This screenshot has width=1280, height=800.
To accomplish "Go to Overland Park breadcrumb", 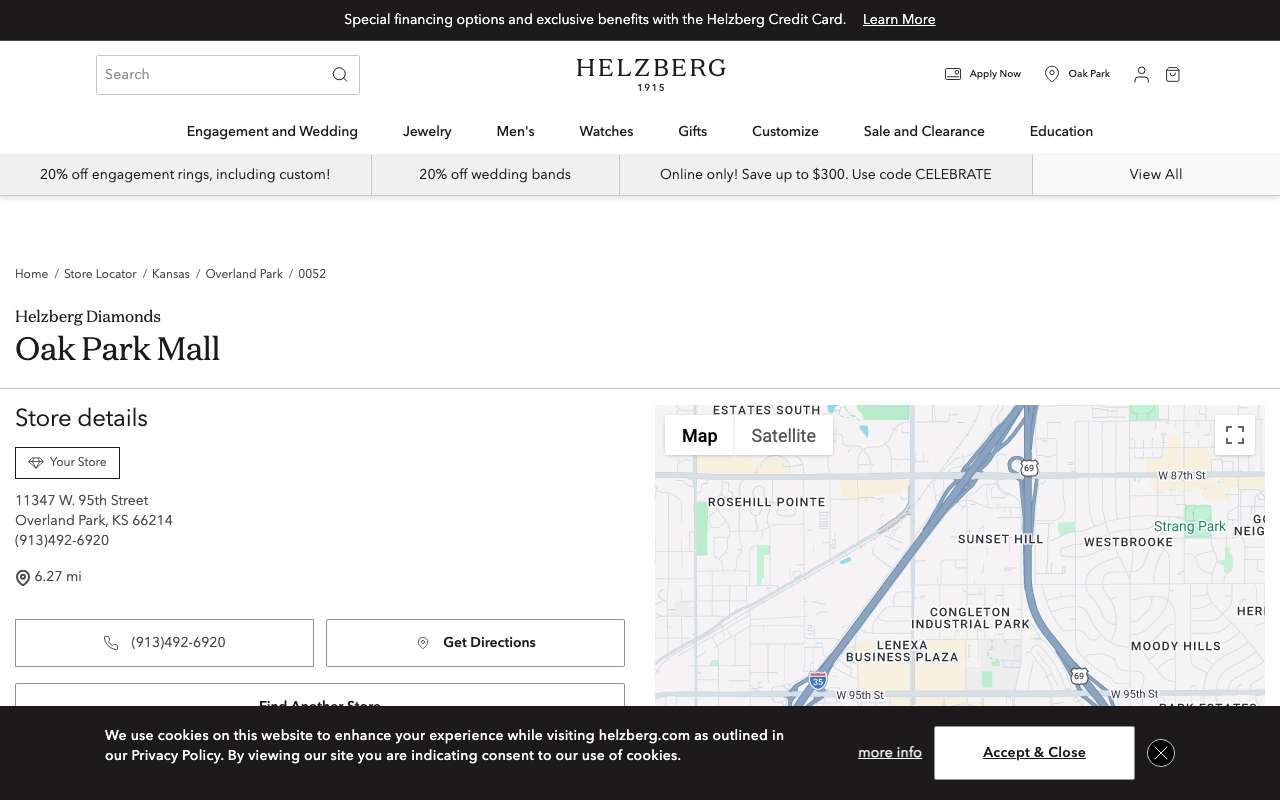I will pos(244,274).
